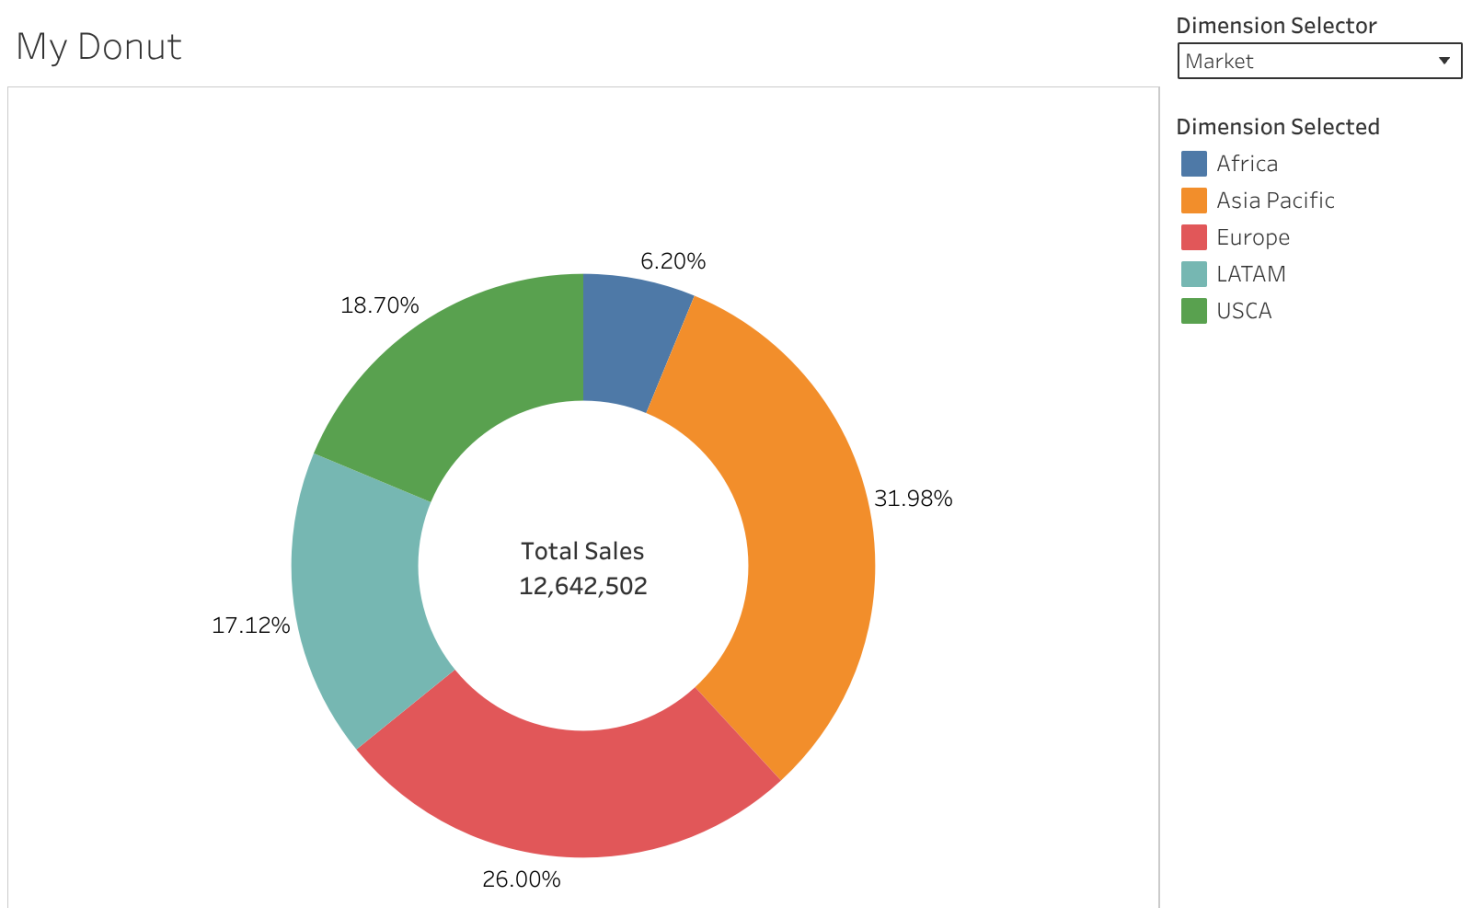
Task: Click the USCA green legend icon
Action: (x=1192, y=310)
